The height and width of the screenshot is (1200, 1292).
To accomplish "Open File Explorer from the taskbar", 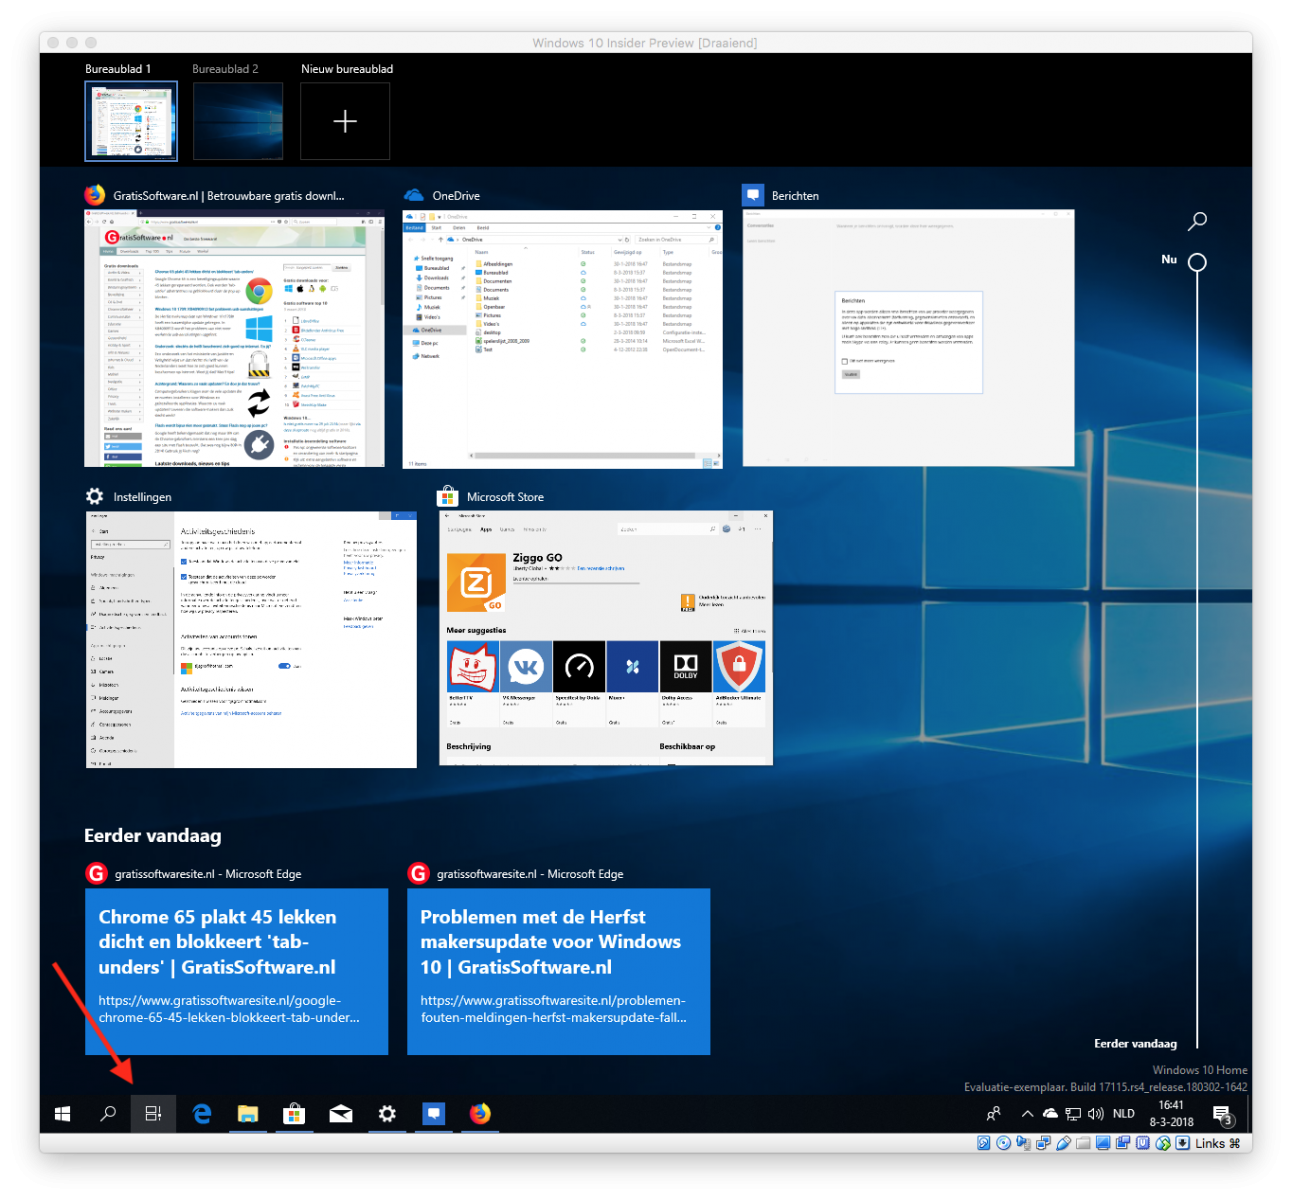I will [248, 1113].
